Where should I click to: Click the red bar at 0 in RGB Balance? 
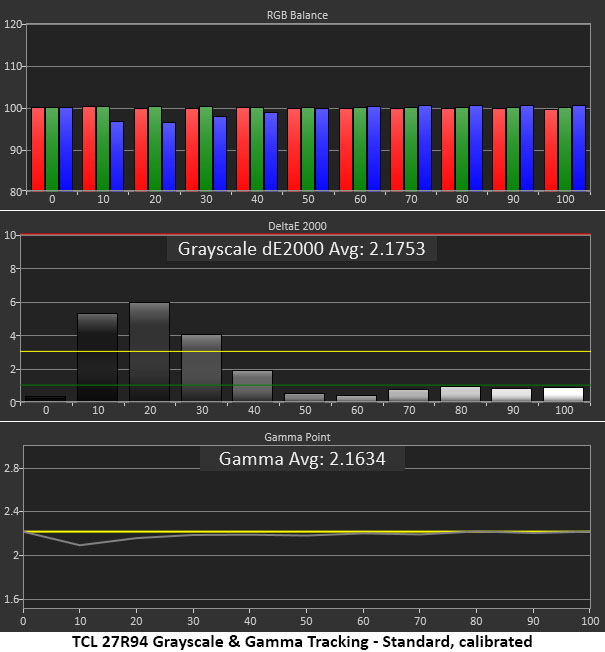pyautogui.click(x=38, y=149)
